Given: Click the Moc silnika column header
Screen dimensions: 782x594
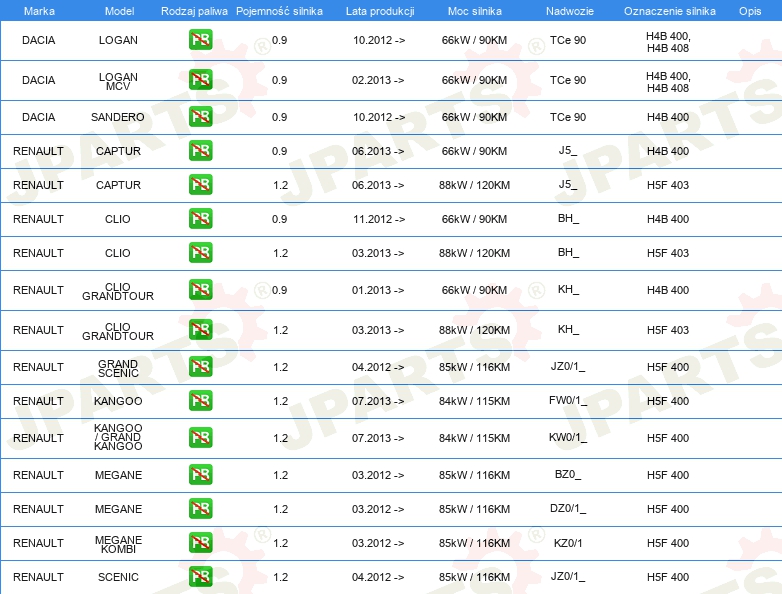Looking at the screenshot, I should pos(475,11).
